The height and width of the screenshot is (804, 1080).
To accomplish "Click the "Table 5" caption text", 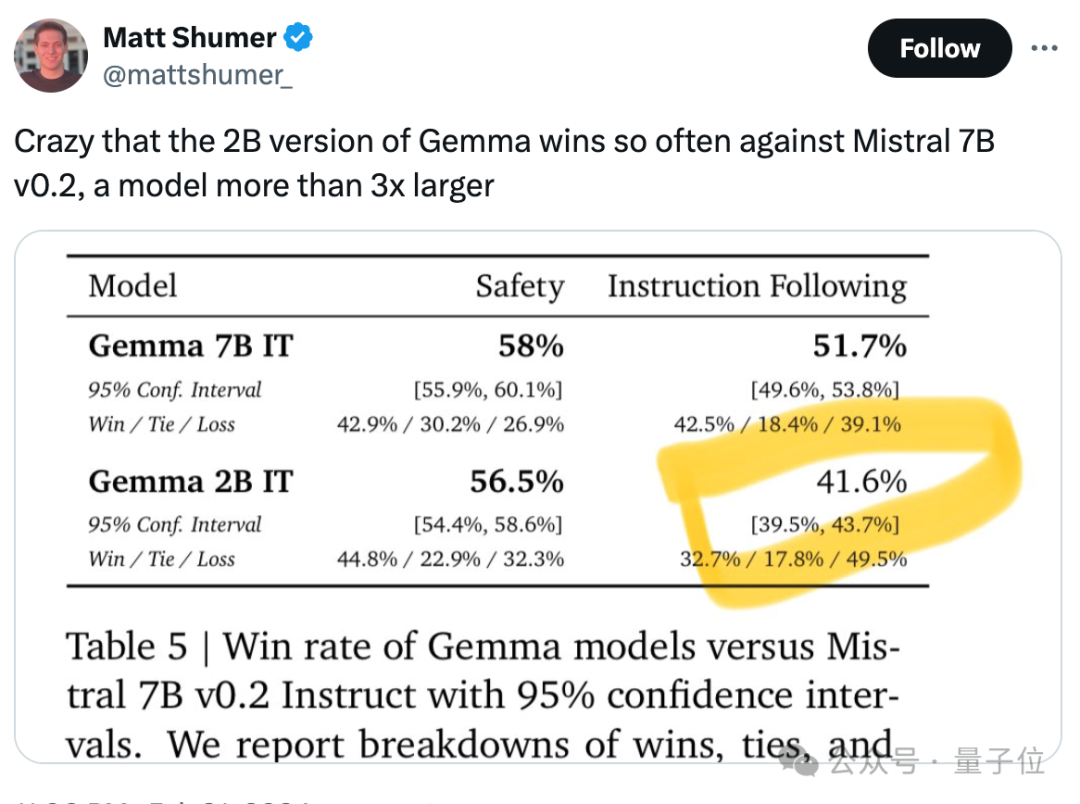I will [127, 647].
